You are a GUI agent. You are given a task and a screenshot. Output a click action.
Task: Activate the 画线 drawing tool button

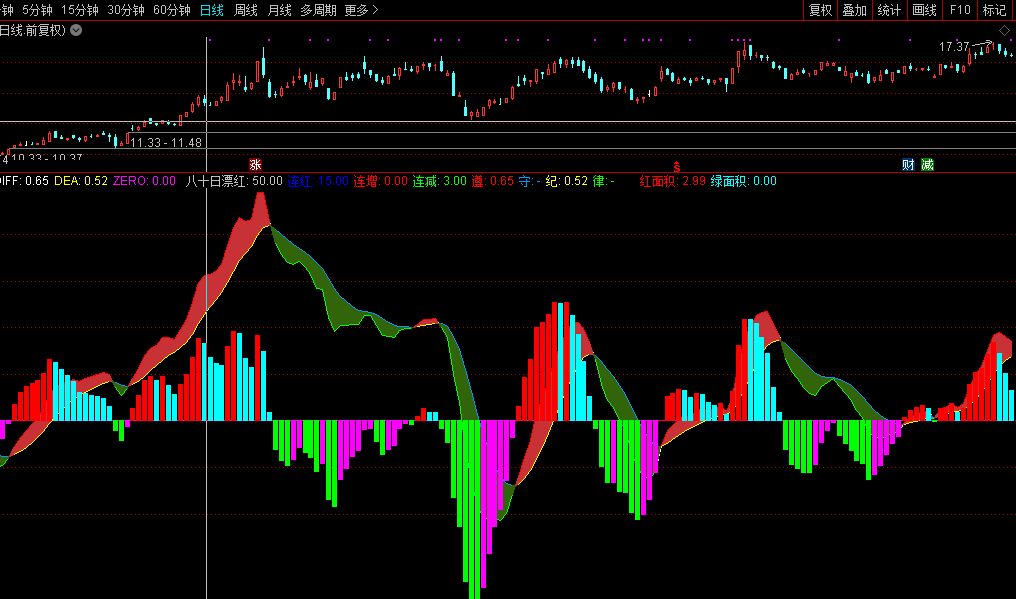(924, 10)
